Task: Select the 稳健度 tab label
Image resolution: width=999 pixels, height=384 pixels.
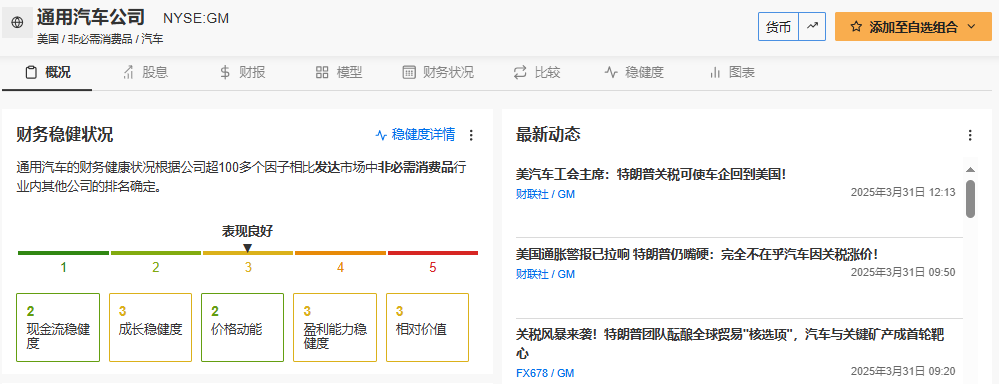Action: pyautogui.click(x=645, y=73)
